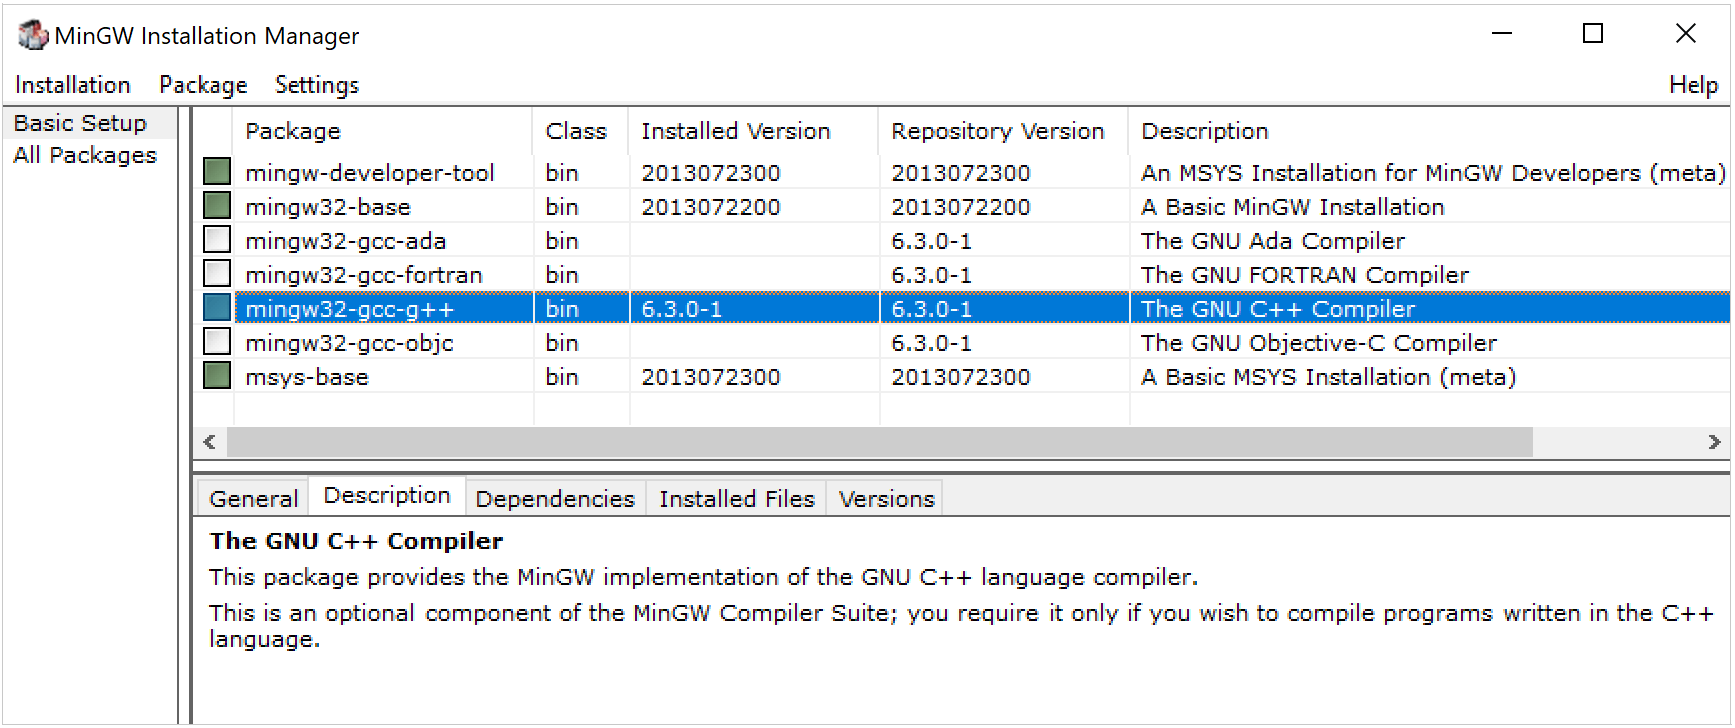Click the mingw32-gcc-ada package status icon

click(216, 240)
